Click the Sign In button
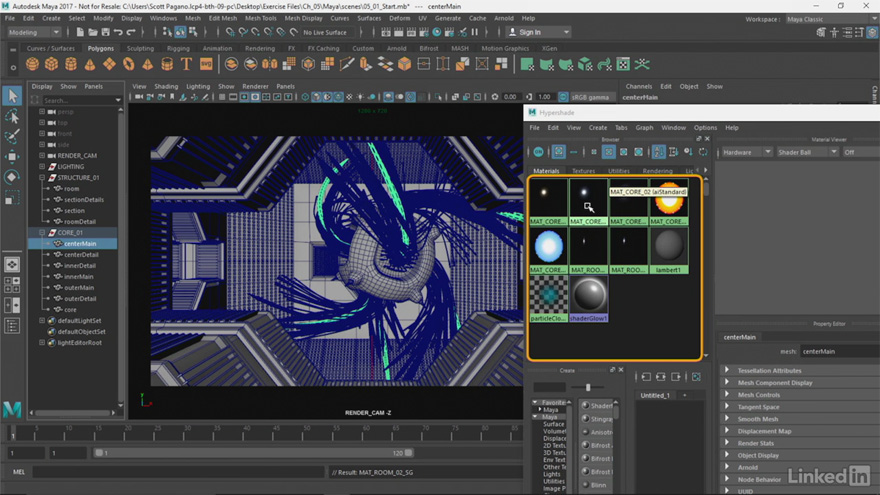Image resolution: width=880 pixels, height=495 pixels. pyautogui.click(x=538, y=32)
